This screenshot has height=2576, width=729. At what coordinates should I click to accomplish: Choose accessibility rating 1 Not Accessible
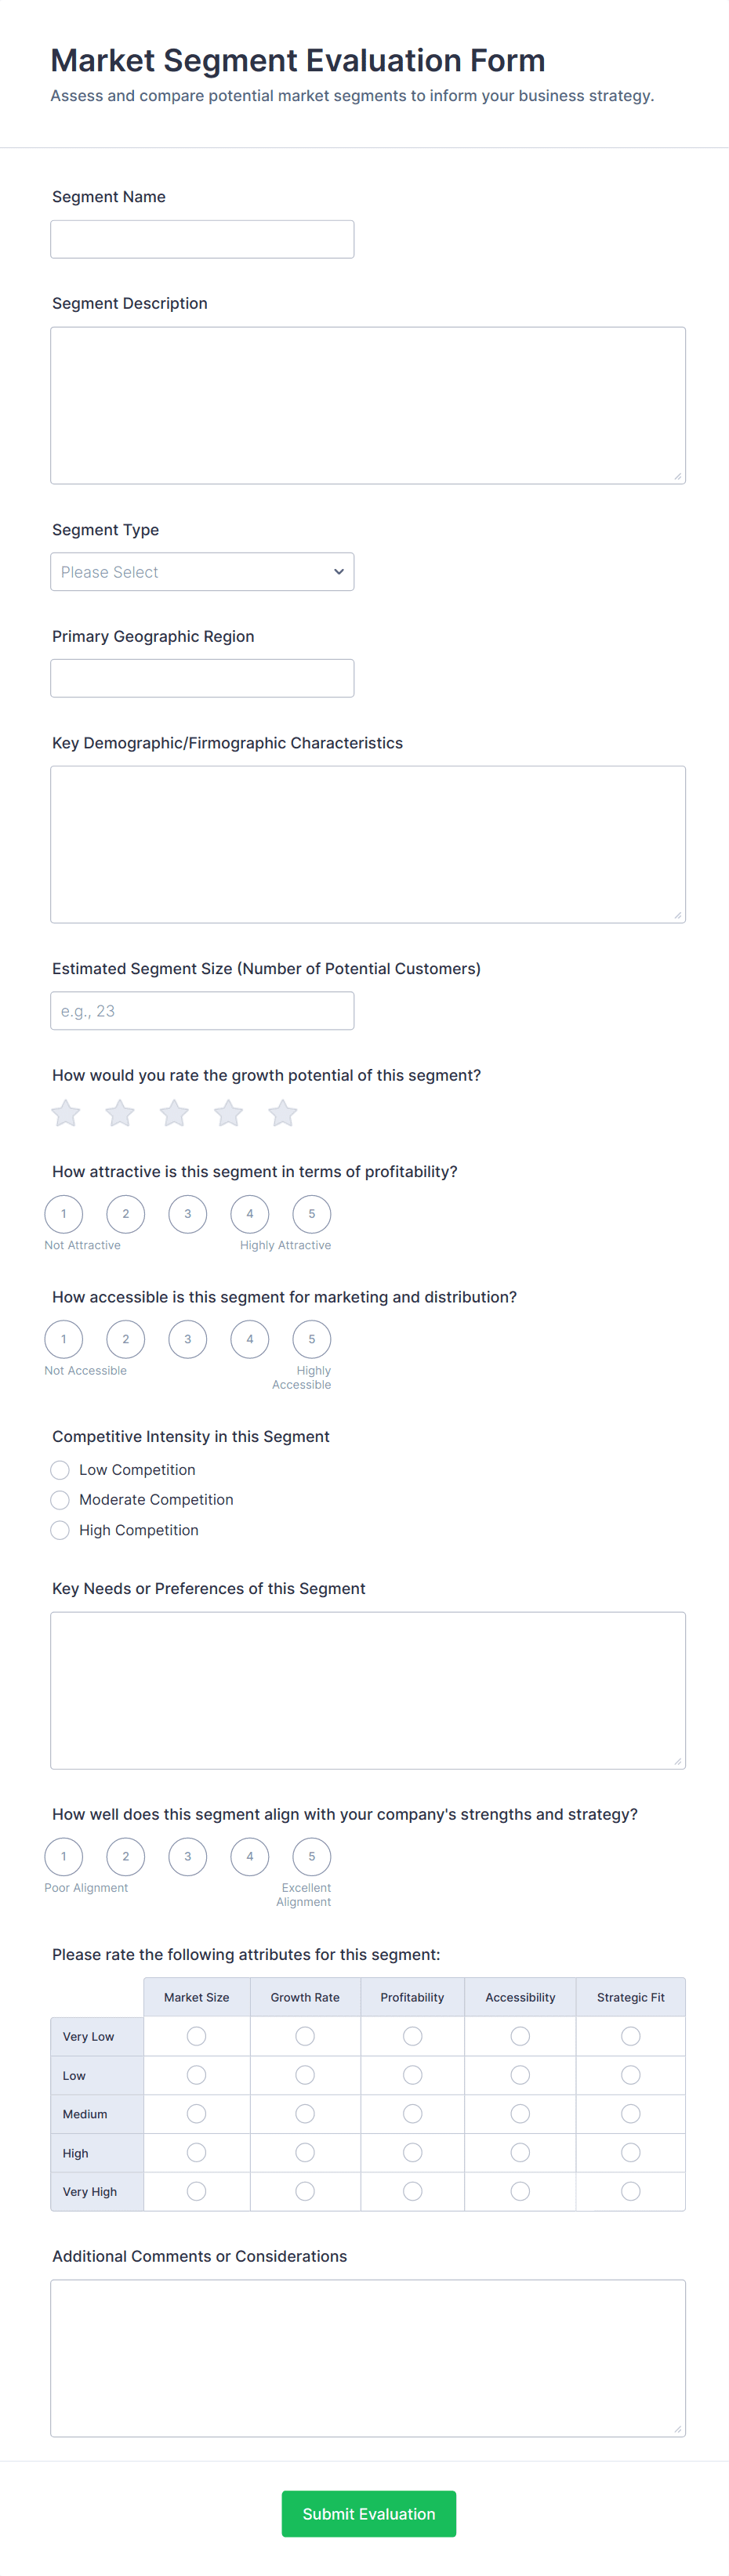(x=64, y=1339)
